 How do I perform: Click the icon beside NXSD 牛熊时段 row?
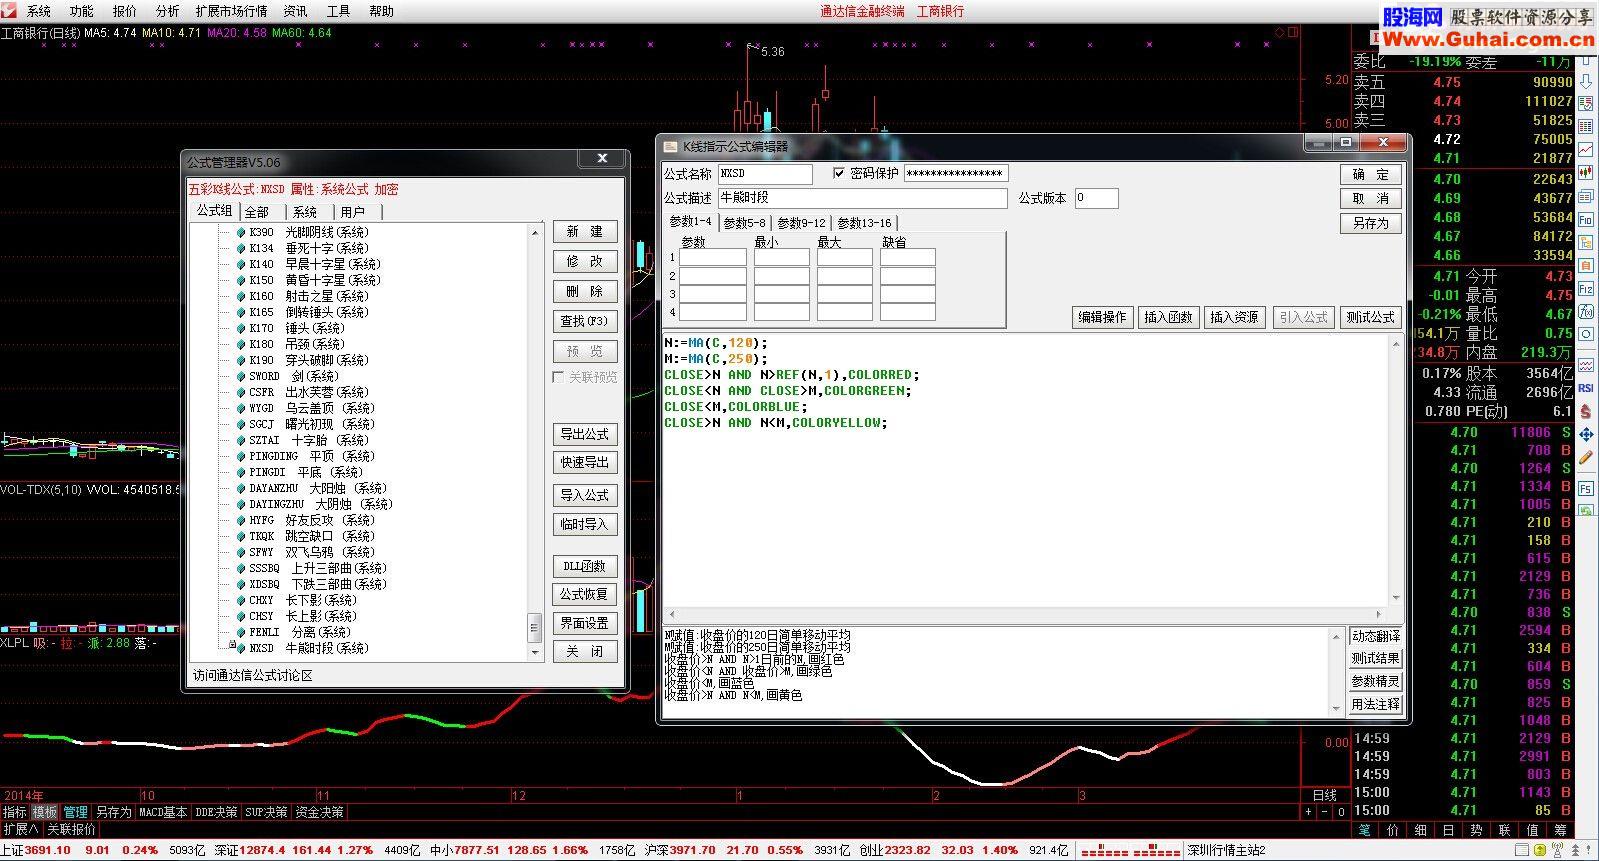click(241, 648)
